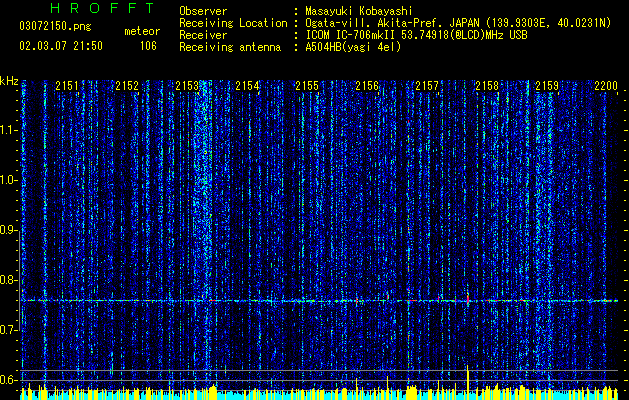Click the 0.9 kHz axis tick label
The width and height of the screenshot is (629, 400).
8,230
